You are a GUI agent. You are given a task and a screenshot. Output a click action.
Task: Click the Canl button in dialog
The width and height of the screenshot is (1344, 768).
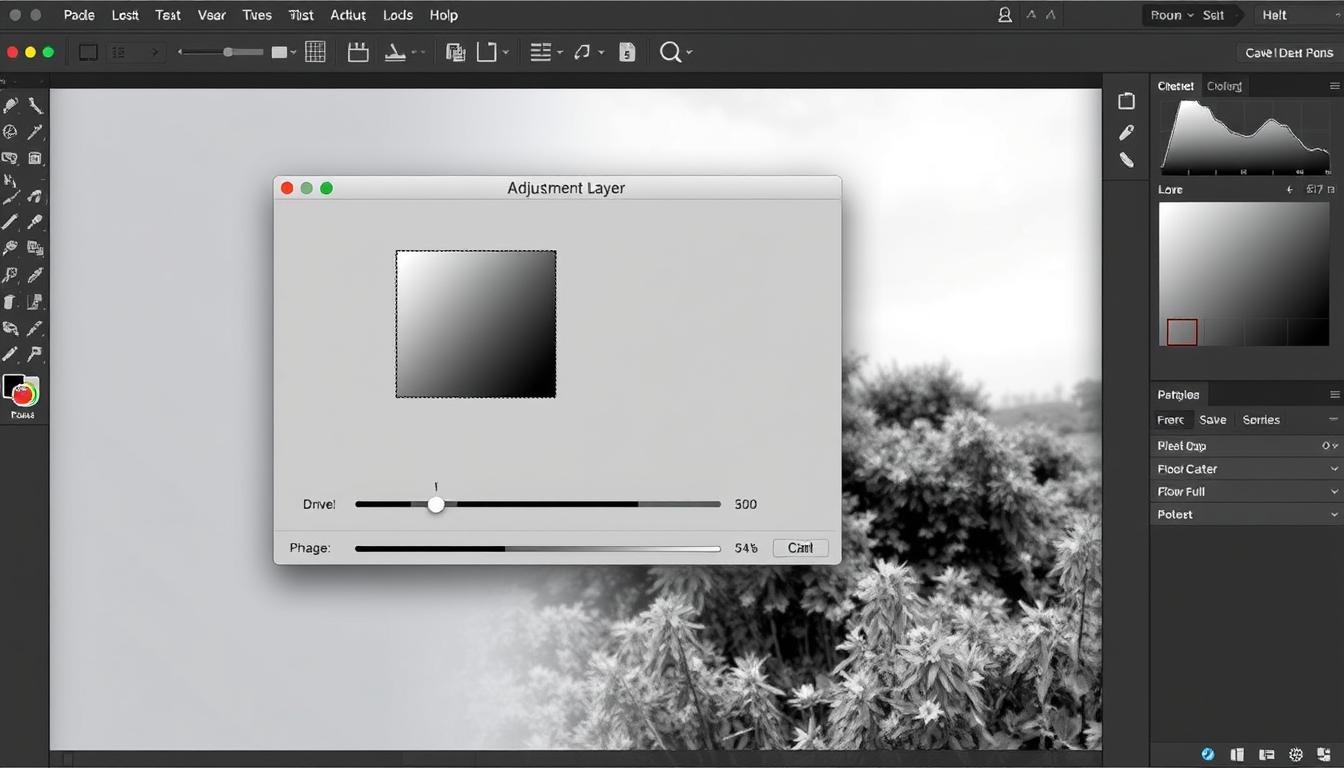pyautogui.click(x=800, y=548)
